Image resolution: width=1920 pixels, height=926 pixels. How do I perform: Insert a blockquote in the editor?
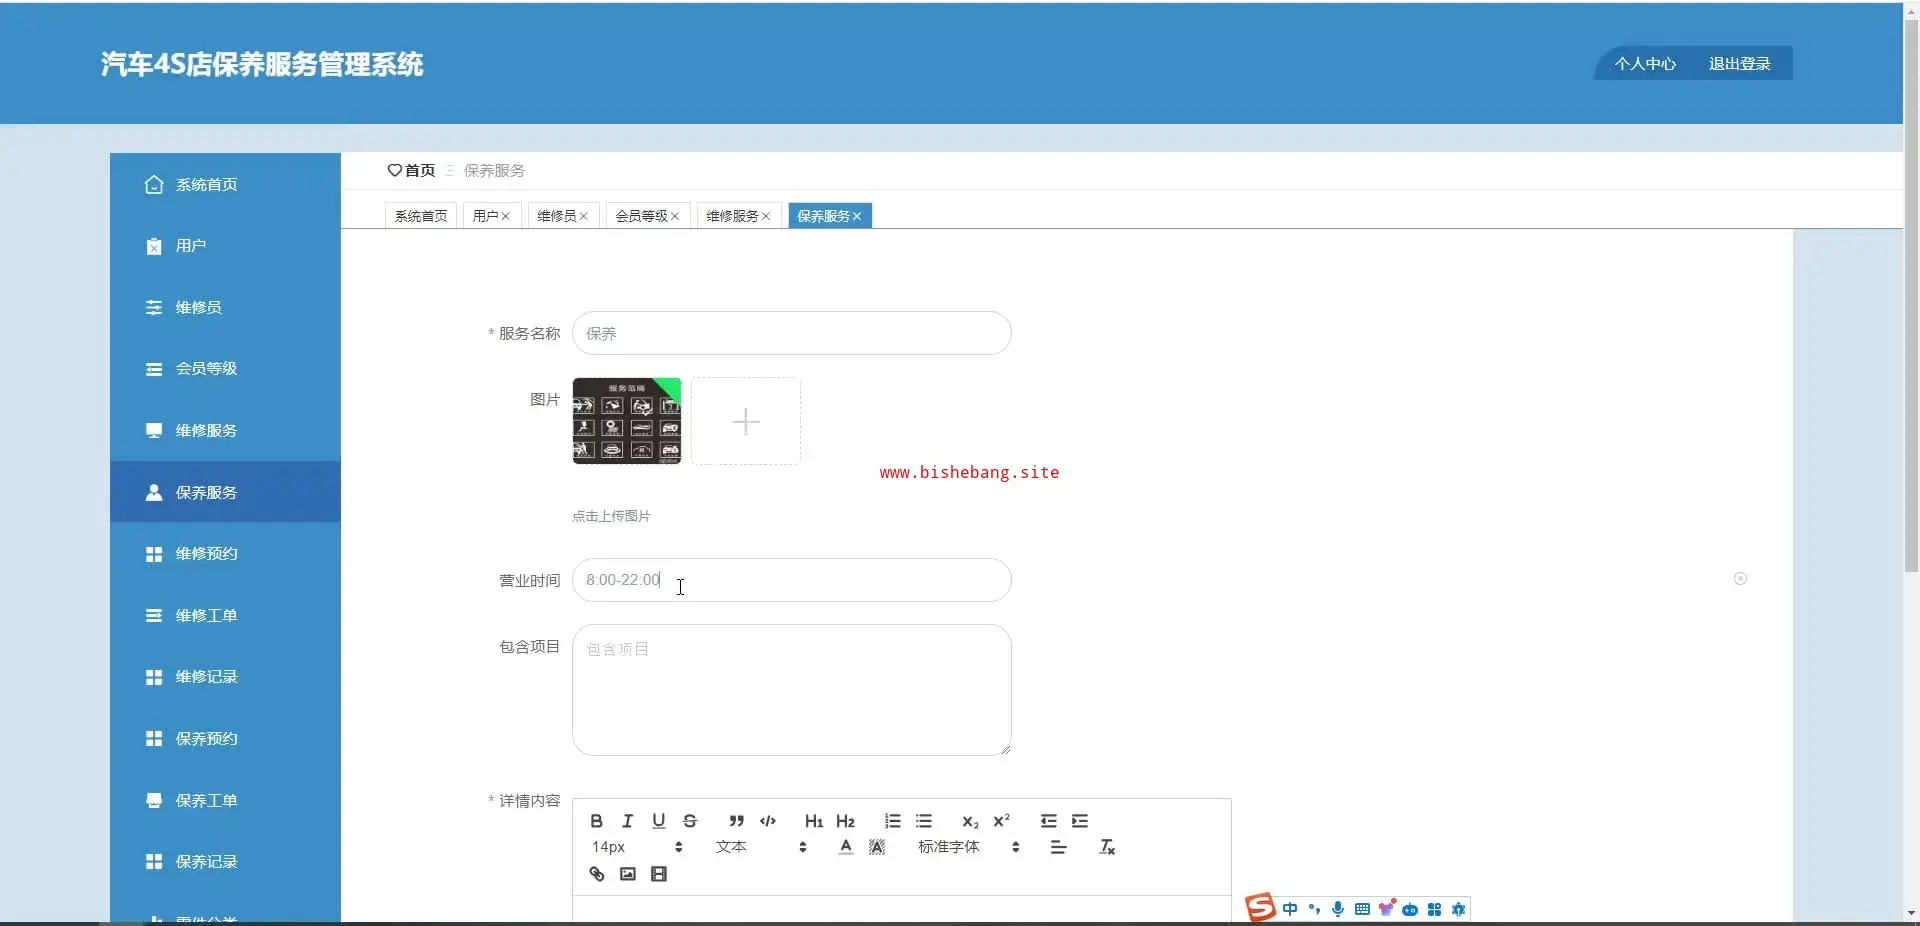click(736, 821)
